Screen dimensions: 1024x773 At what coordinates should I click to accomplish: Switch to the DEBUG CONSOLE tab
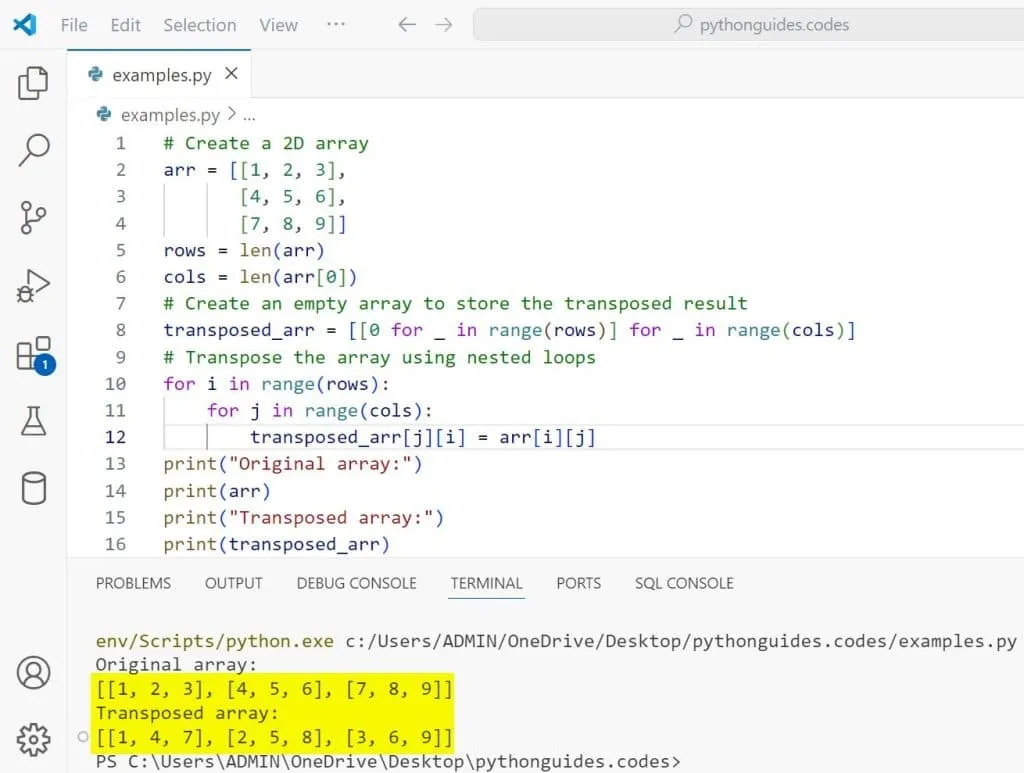(356, 583)
